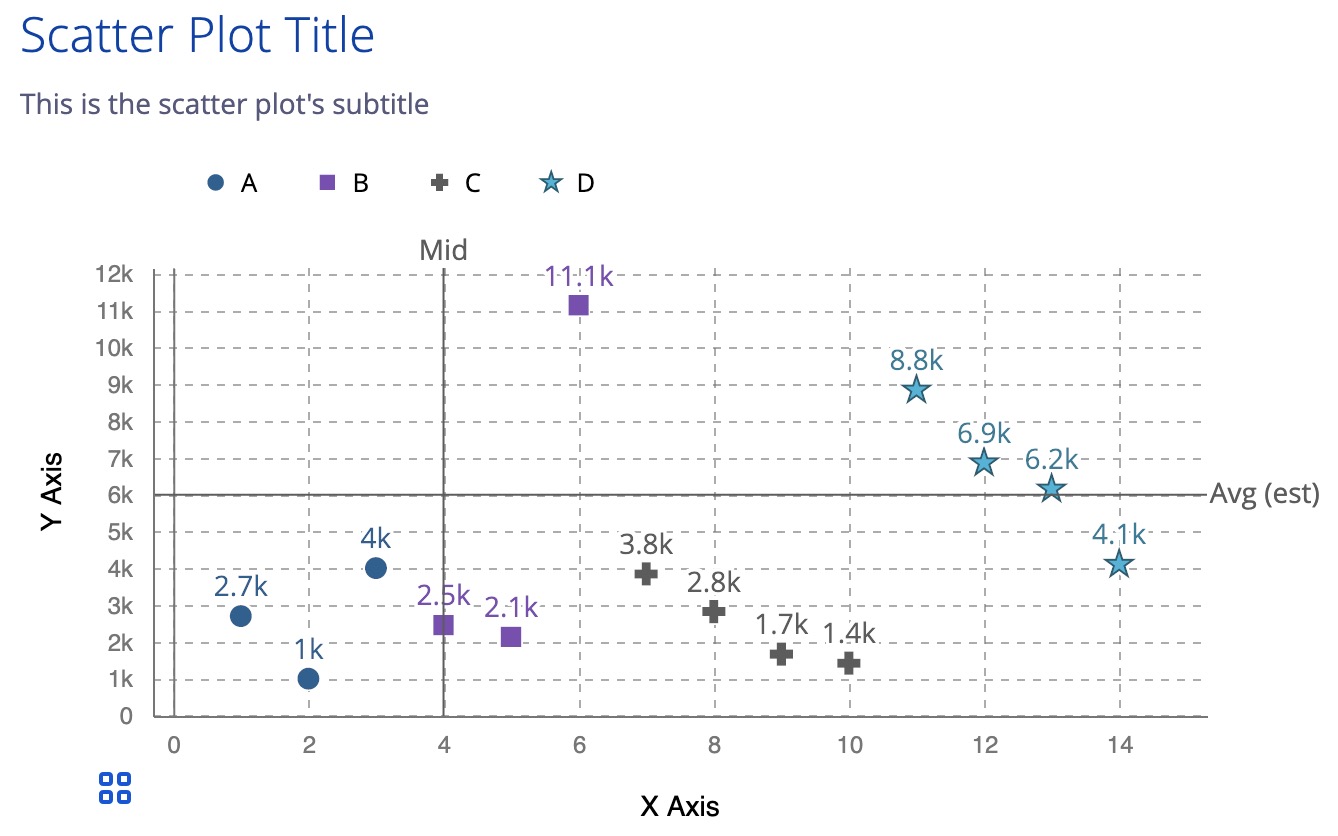Click the 6.9k star marker
This screenshot has height=836, width=1338.
(984, 462)
